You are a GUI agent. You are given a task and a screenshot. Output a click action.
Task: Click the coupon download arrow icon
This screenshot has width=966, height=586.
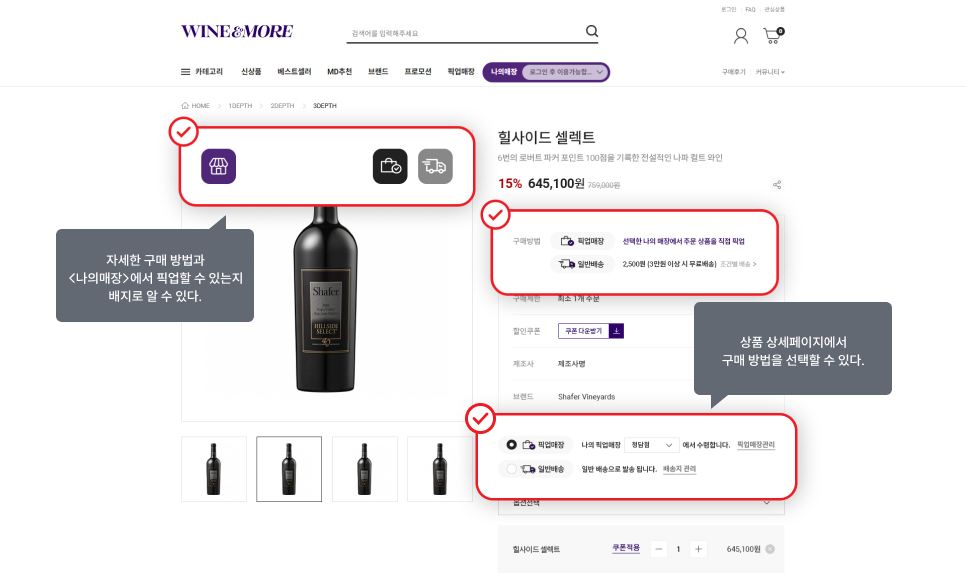[616, 331]
